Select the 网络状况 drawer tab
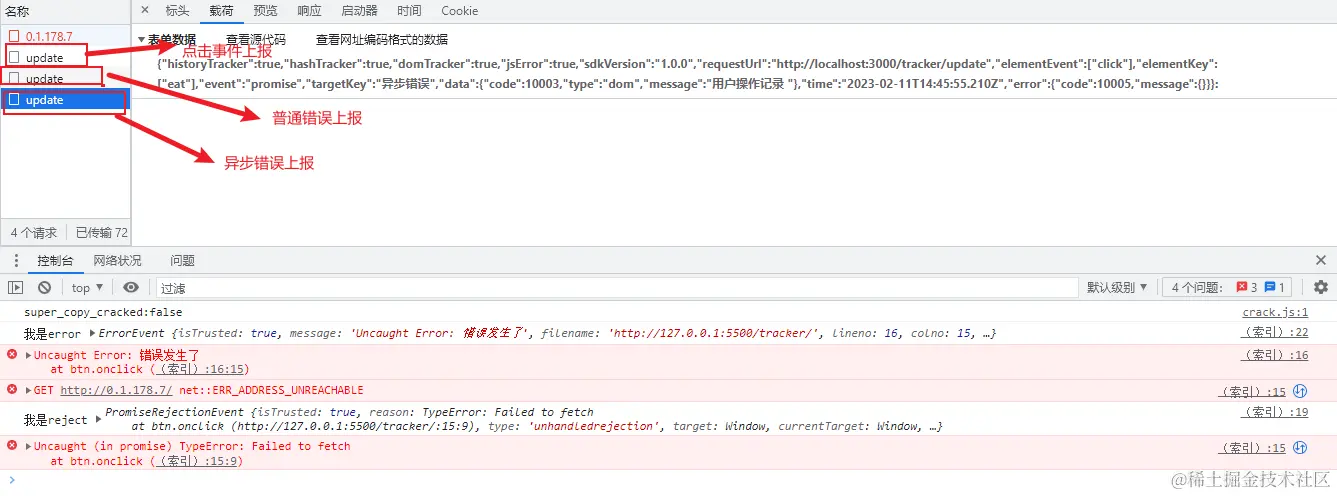The width and height of the screenshot is (1337, 496). [118, 260]
